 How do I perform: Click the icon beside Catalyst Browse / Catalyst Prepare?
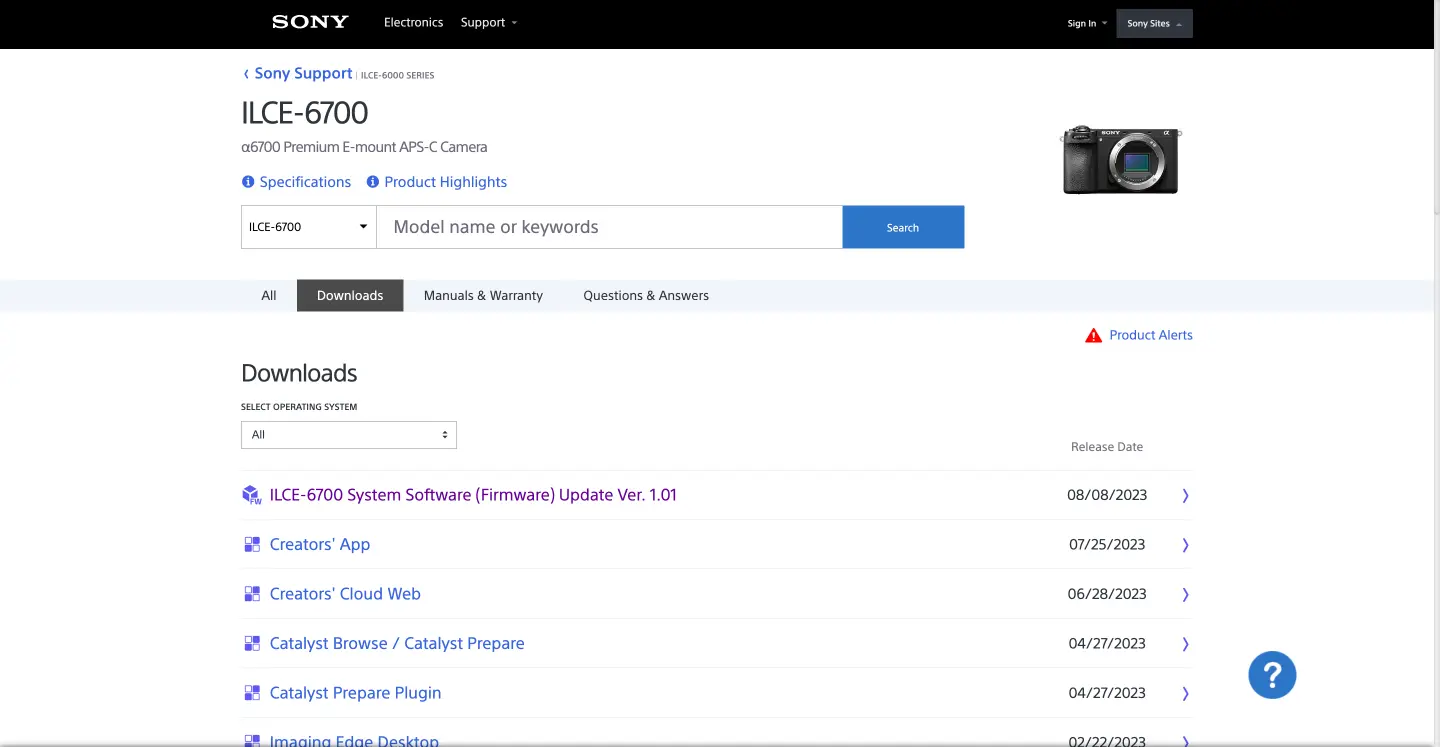coord(252,644)
